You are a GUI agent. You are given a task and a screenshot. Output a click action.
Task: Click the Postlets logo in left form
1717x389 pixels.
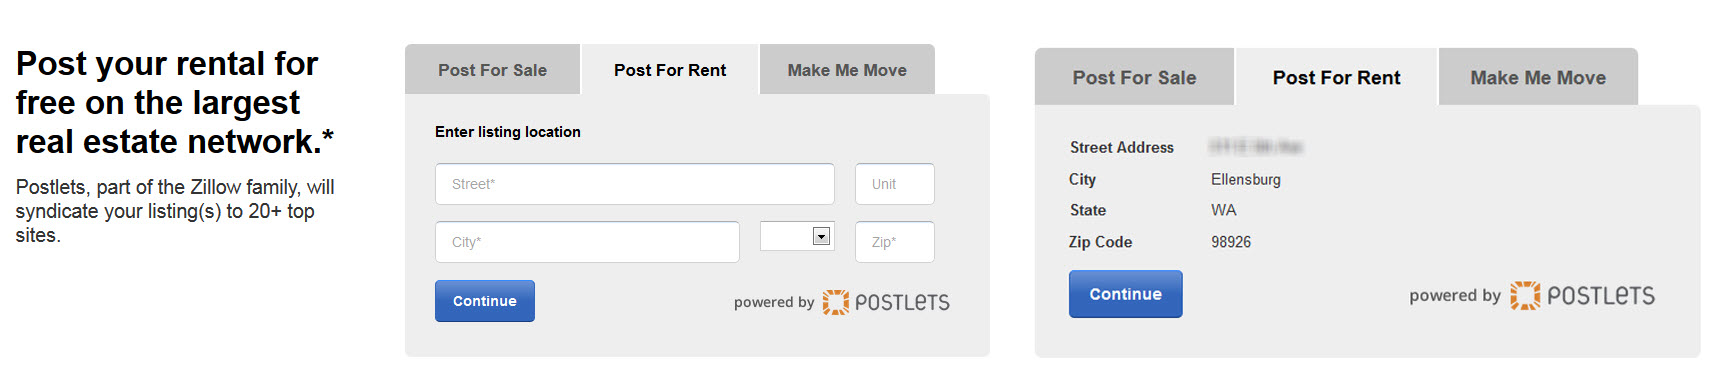(886, 302)
